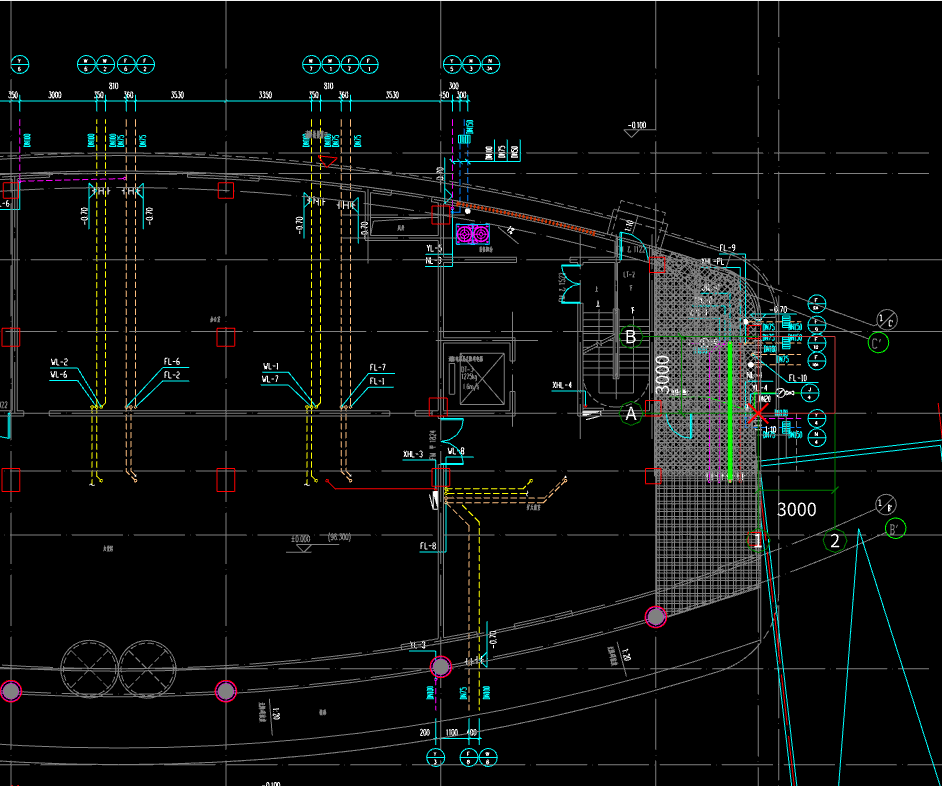Select the WL-2 pipe label
The width and height of the screenshot is (942, 786).
tap(59, 362)
